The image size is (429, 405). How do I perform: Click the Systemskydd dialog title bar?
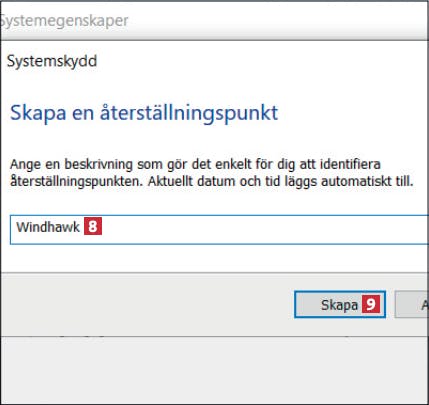point(215,61)
